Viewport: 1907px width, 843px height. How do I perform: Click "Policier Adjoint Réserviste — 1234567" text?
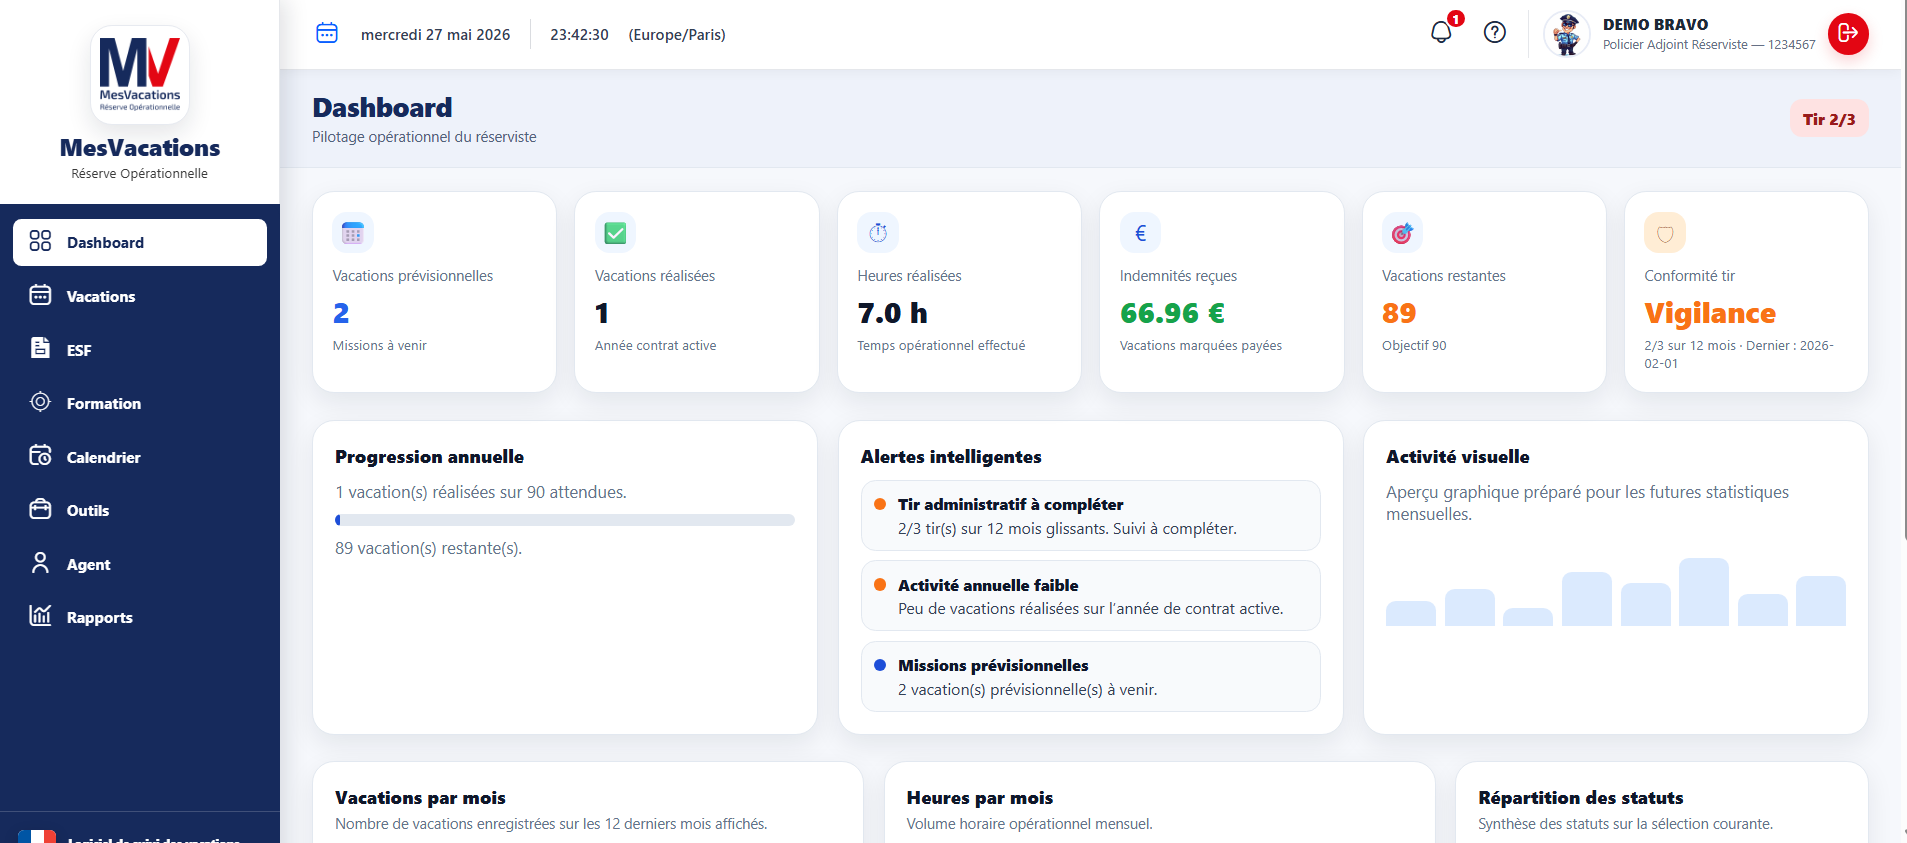[1709, 44]
